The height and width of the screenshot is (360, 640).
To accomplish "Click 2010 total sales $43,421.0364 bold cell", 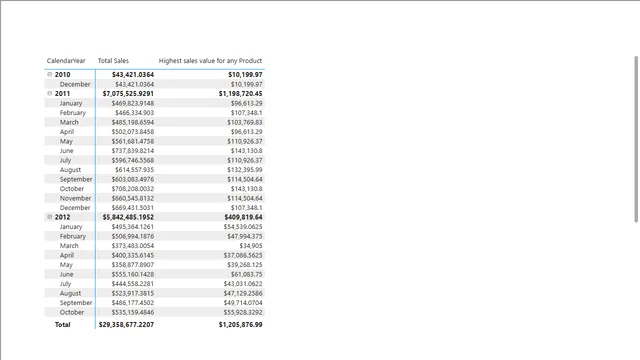I will (x=133, y=75).
